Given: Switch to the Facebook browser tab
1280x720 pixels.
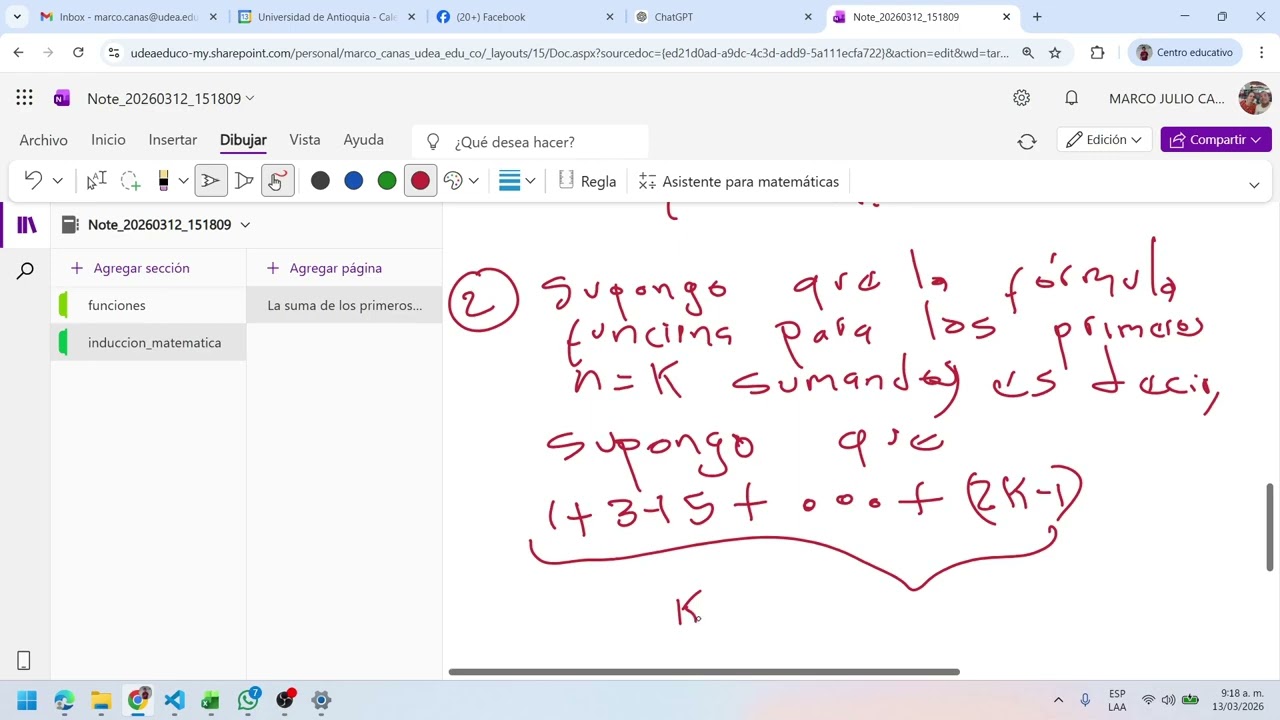Looking at the screenshot, I should 525,17.
